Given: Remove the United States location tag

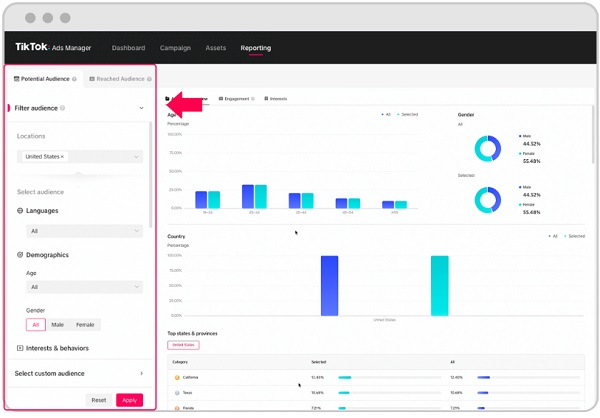Looking at the screenshot, I should pos(62,157).
